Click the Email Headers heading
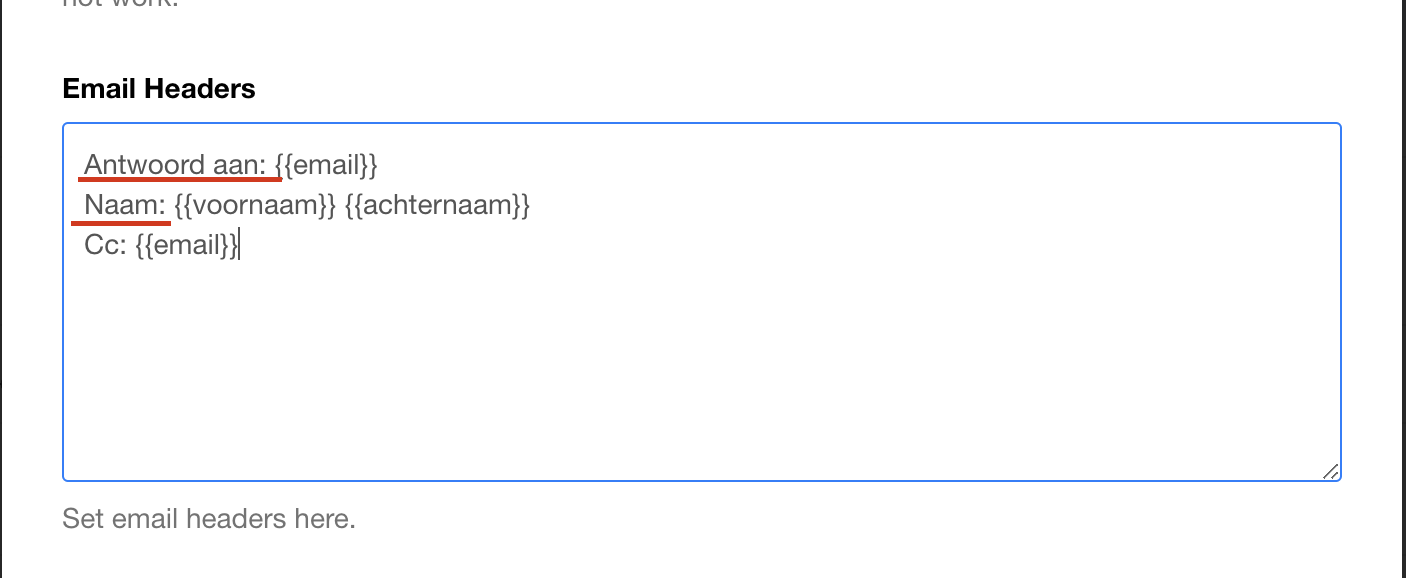This screenshot has height=578, width=1406. 158,89
